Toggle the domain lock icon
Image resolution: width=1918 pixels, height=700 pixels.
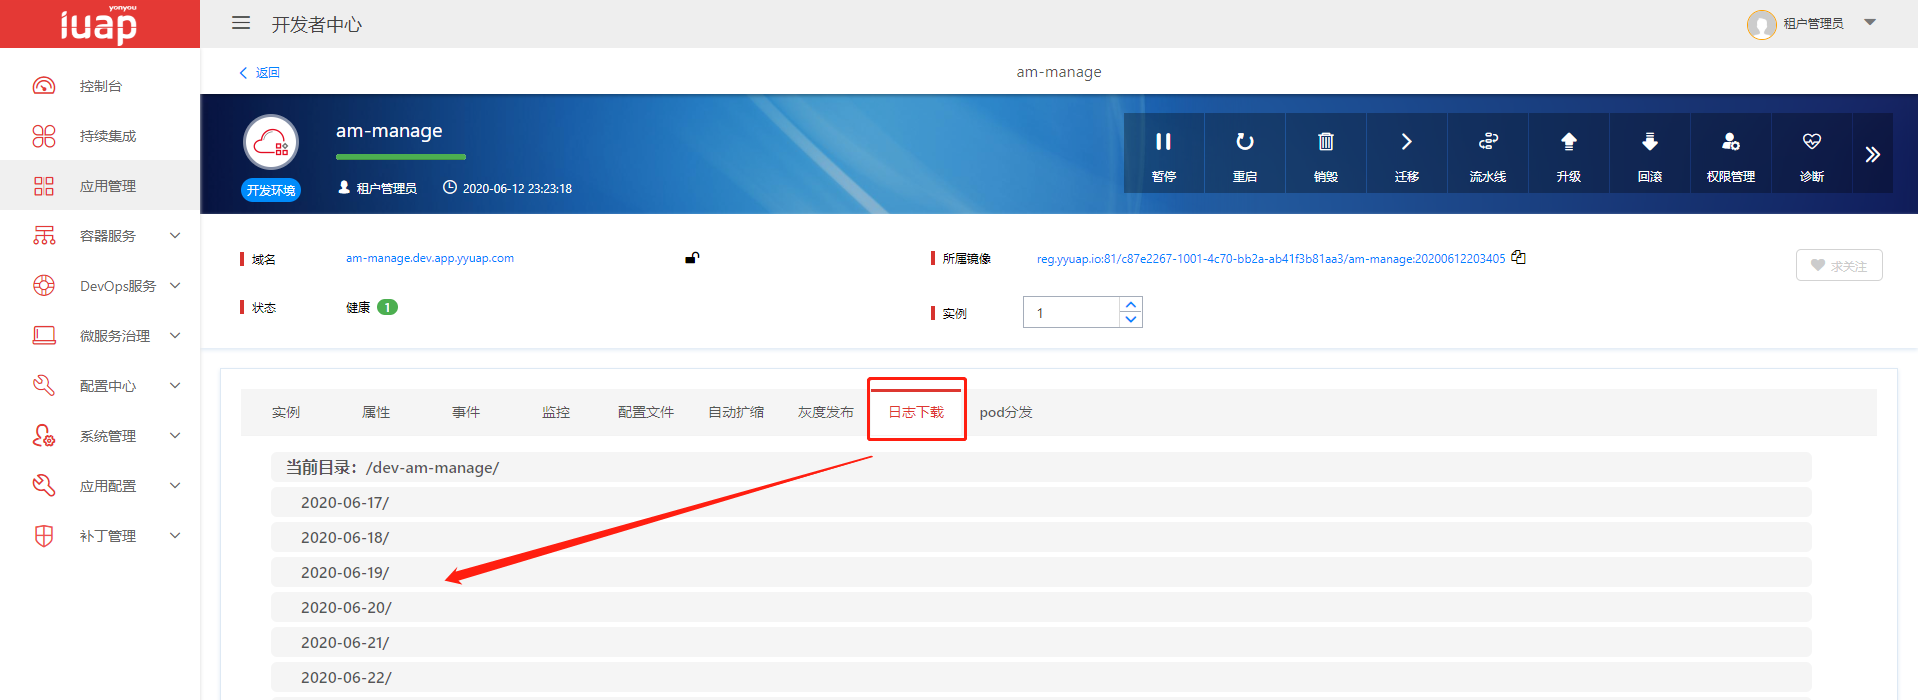pos(691,258)
